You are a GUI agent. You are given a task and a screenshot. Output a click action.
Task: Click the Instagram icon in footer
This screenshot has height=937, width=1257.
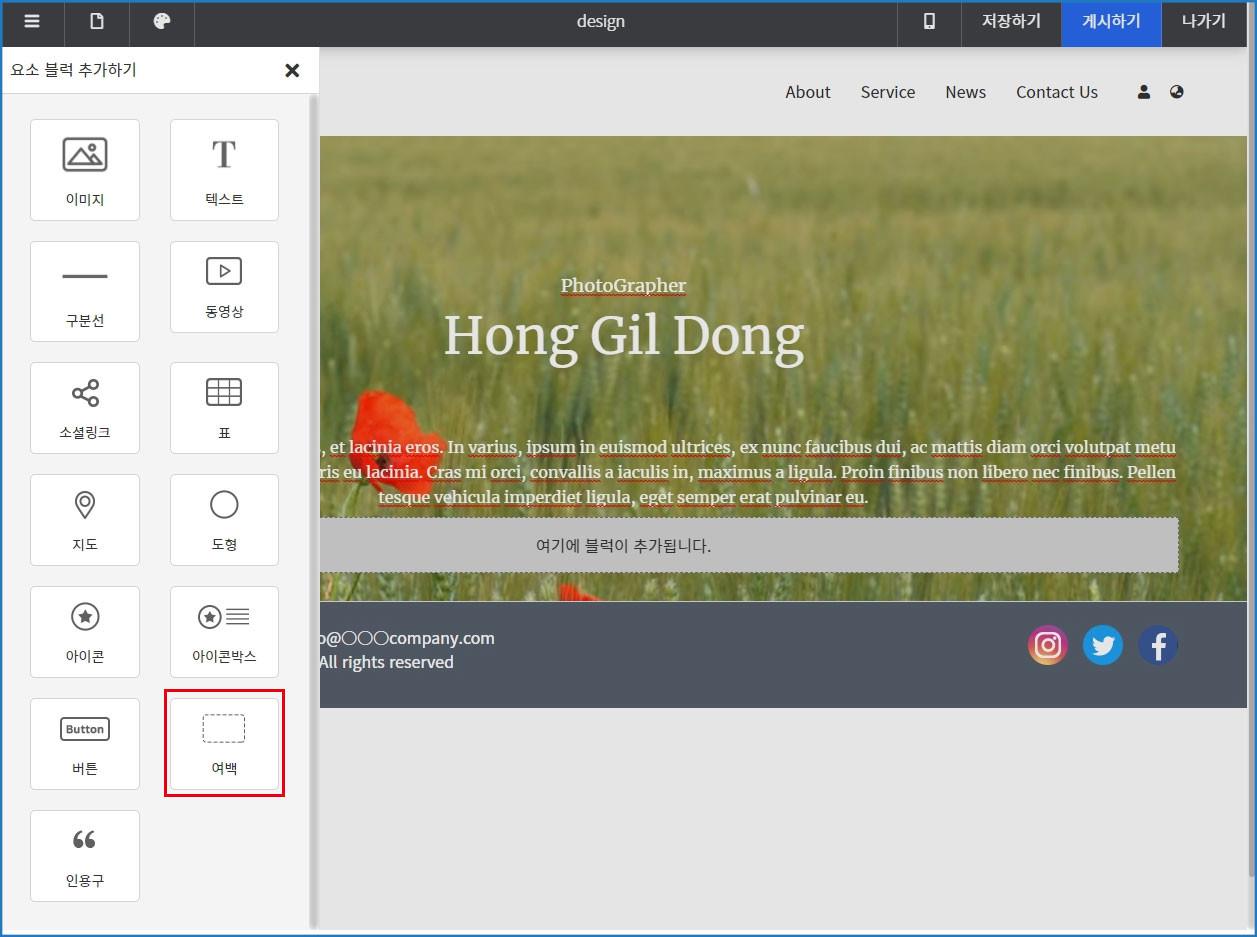coord(1047,646)
